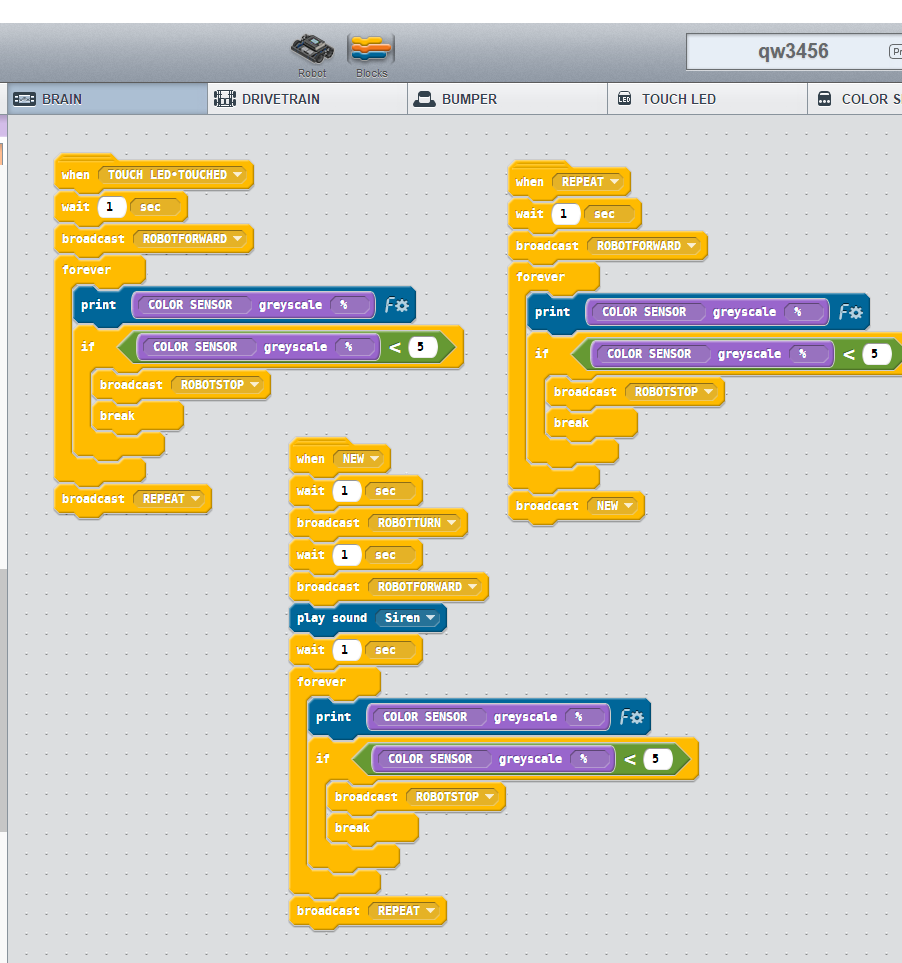Click threshold value 5 in NEW script condition

pyautogui.click(x=657, y=759)
